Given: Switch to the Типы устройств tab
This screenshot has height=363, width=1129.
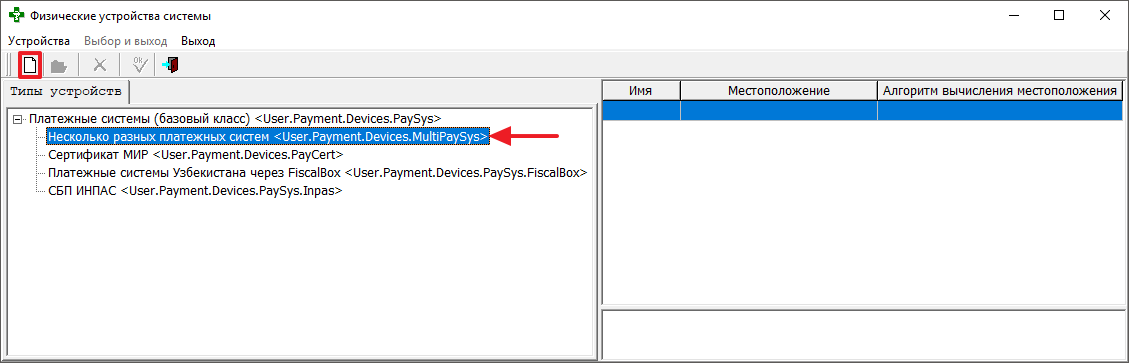Looking at the screenshot, I should click(x=66, y=91).
